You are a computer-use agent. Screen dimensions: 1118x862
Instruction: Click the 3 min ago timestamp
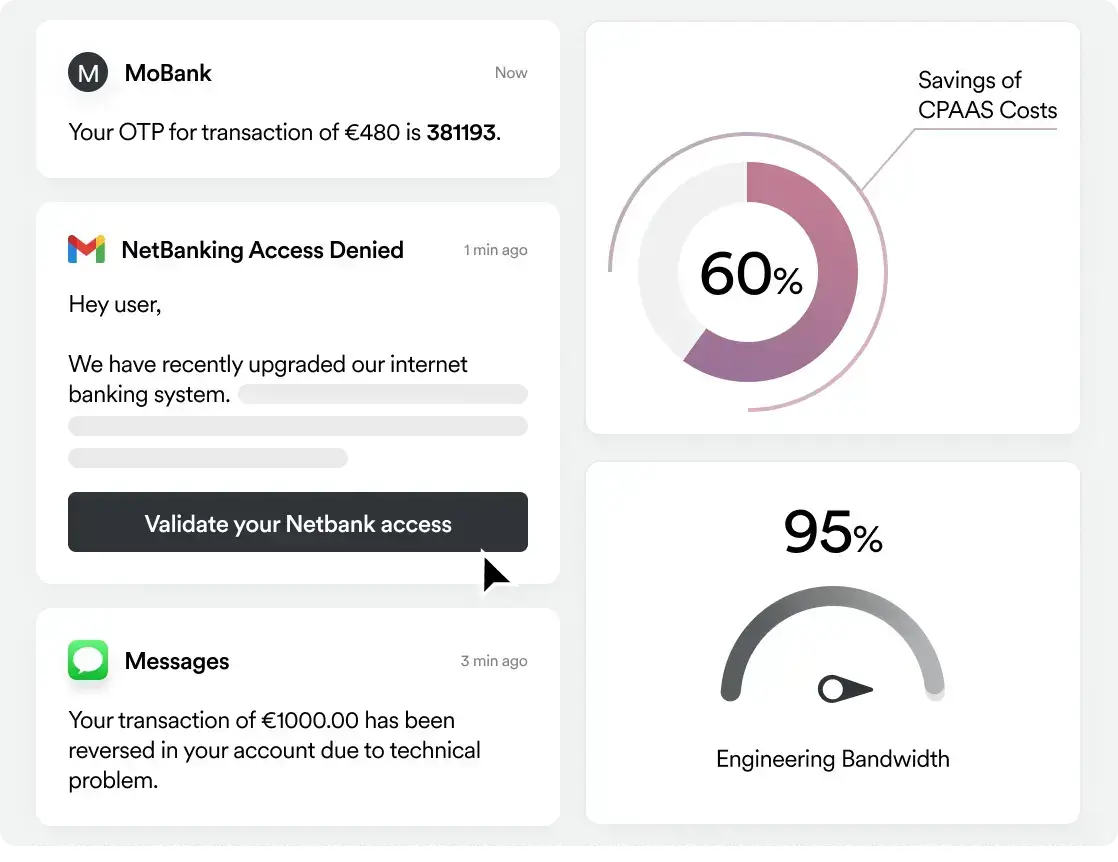tap(494, 661)
